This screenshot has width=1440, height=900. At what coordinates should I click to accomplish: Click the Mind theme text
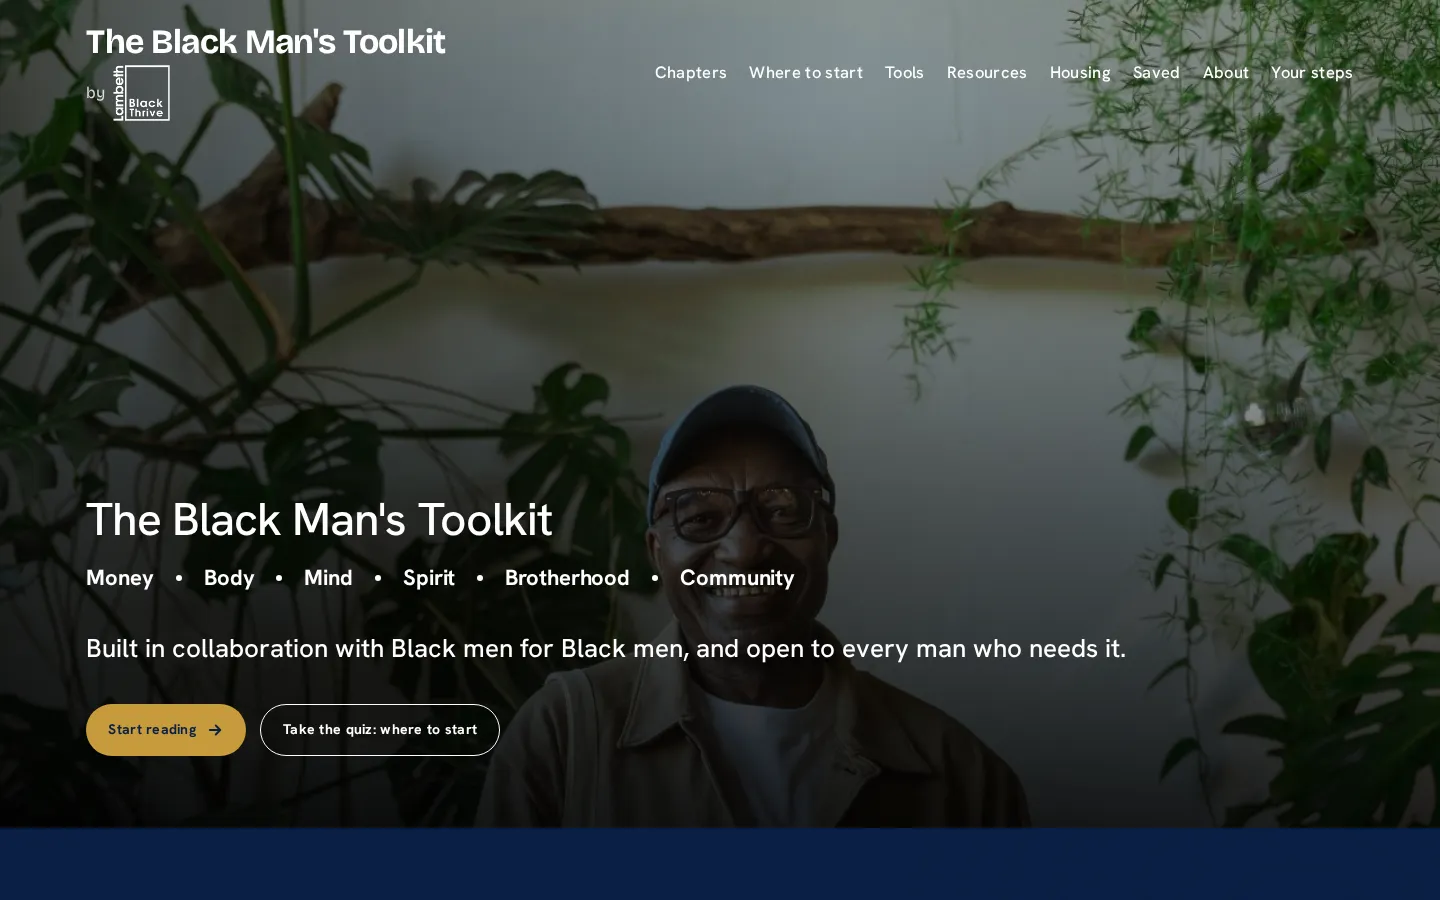pyautogui.click(x=328, y=578)
